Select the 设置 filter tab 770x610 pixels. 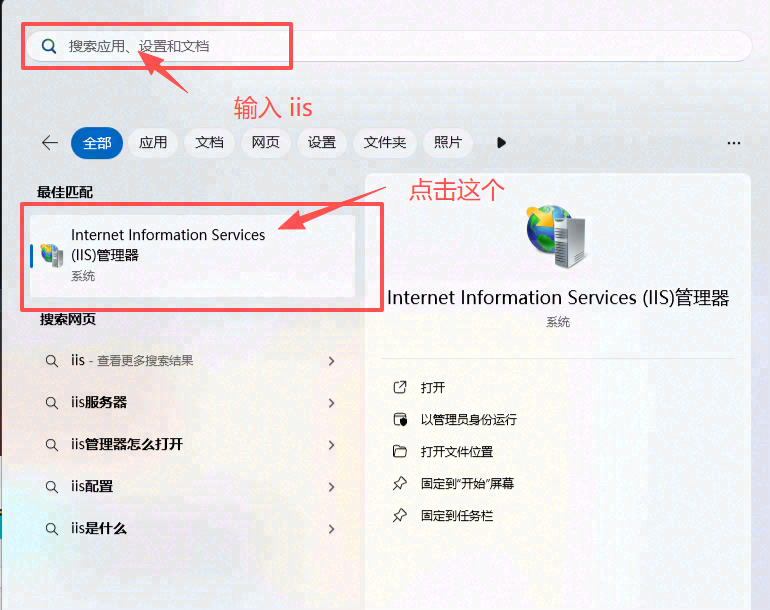tap(322, 143)
